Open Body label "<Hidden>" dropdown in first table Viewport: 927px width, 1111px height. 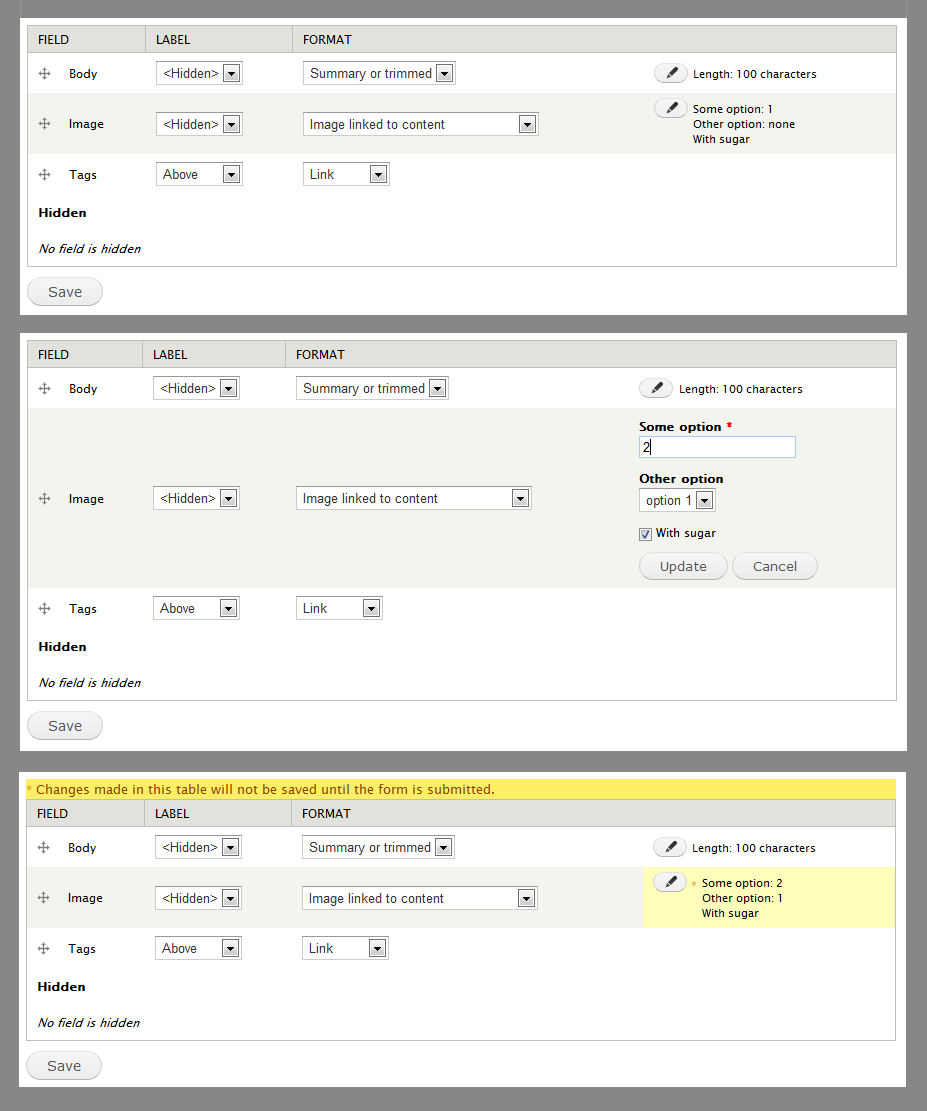click(x=199, y=73)
